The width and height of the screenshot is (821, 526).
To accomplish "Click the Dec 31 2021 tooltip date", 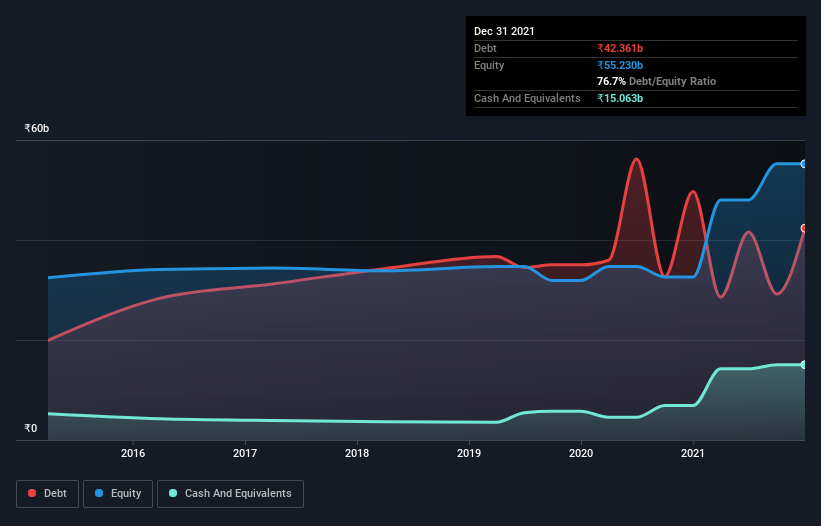I will (x=504, y=31).
